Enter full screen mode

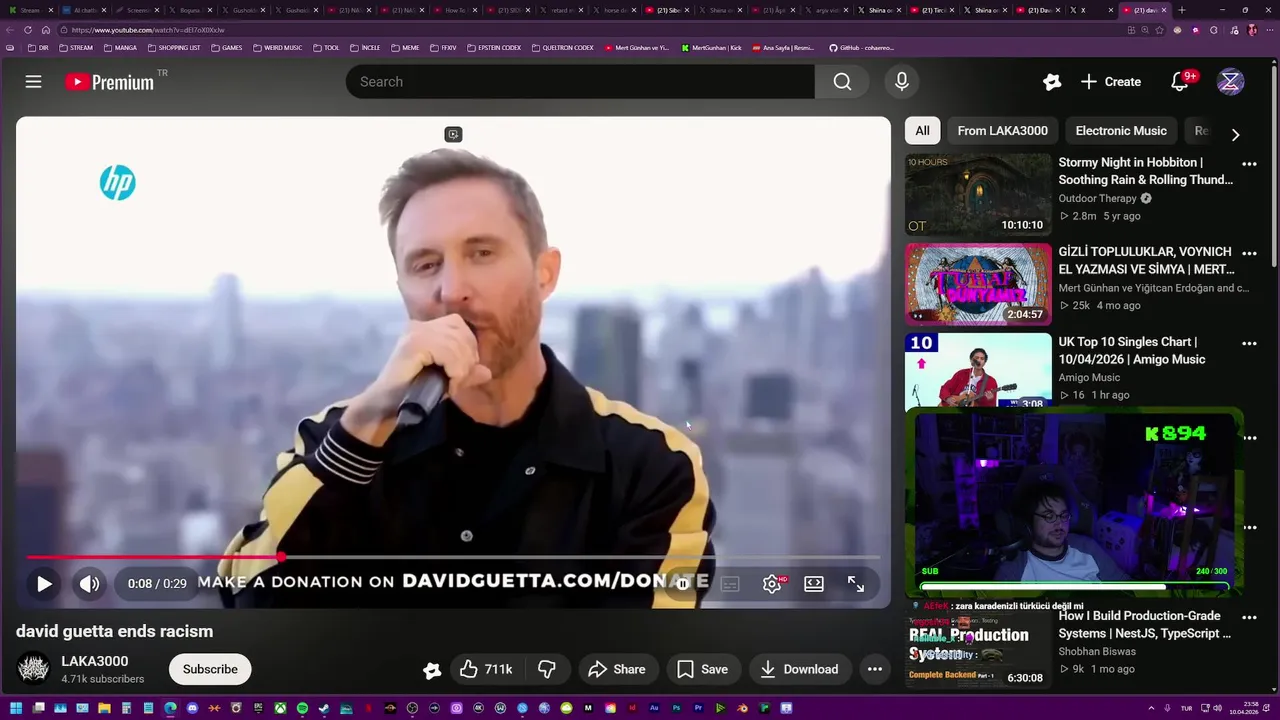click(856, 584)
